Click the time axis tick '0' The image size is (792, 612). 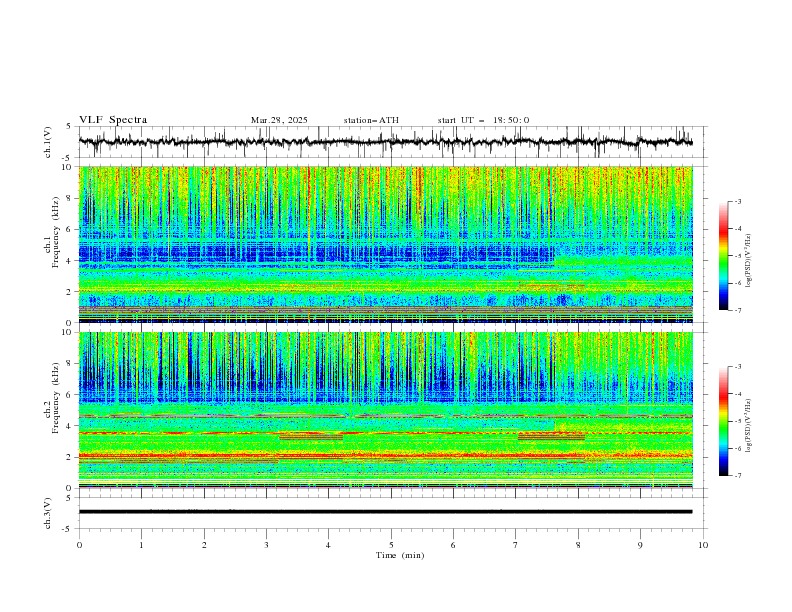79,545
